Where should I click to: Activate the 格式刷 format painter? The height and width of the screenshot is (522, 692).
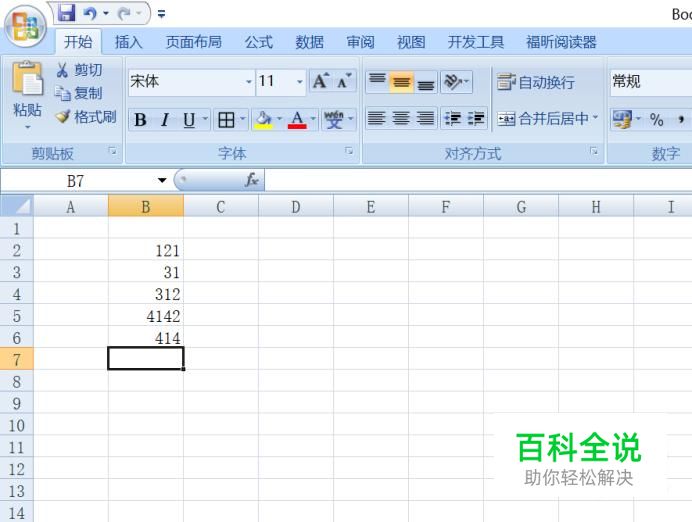86,116
